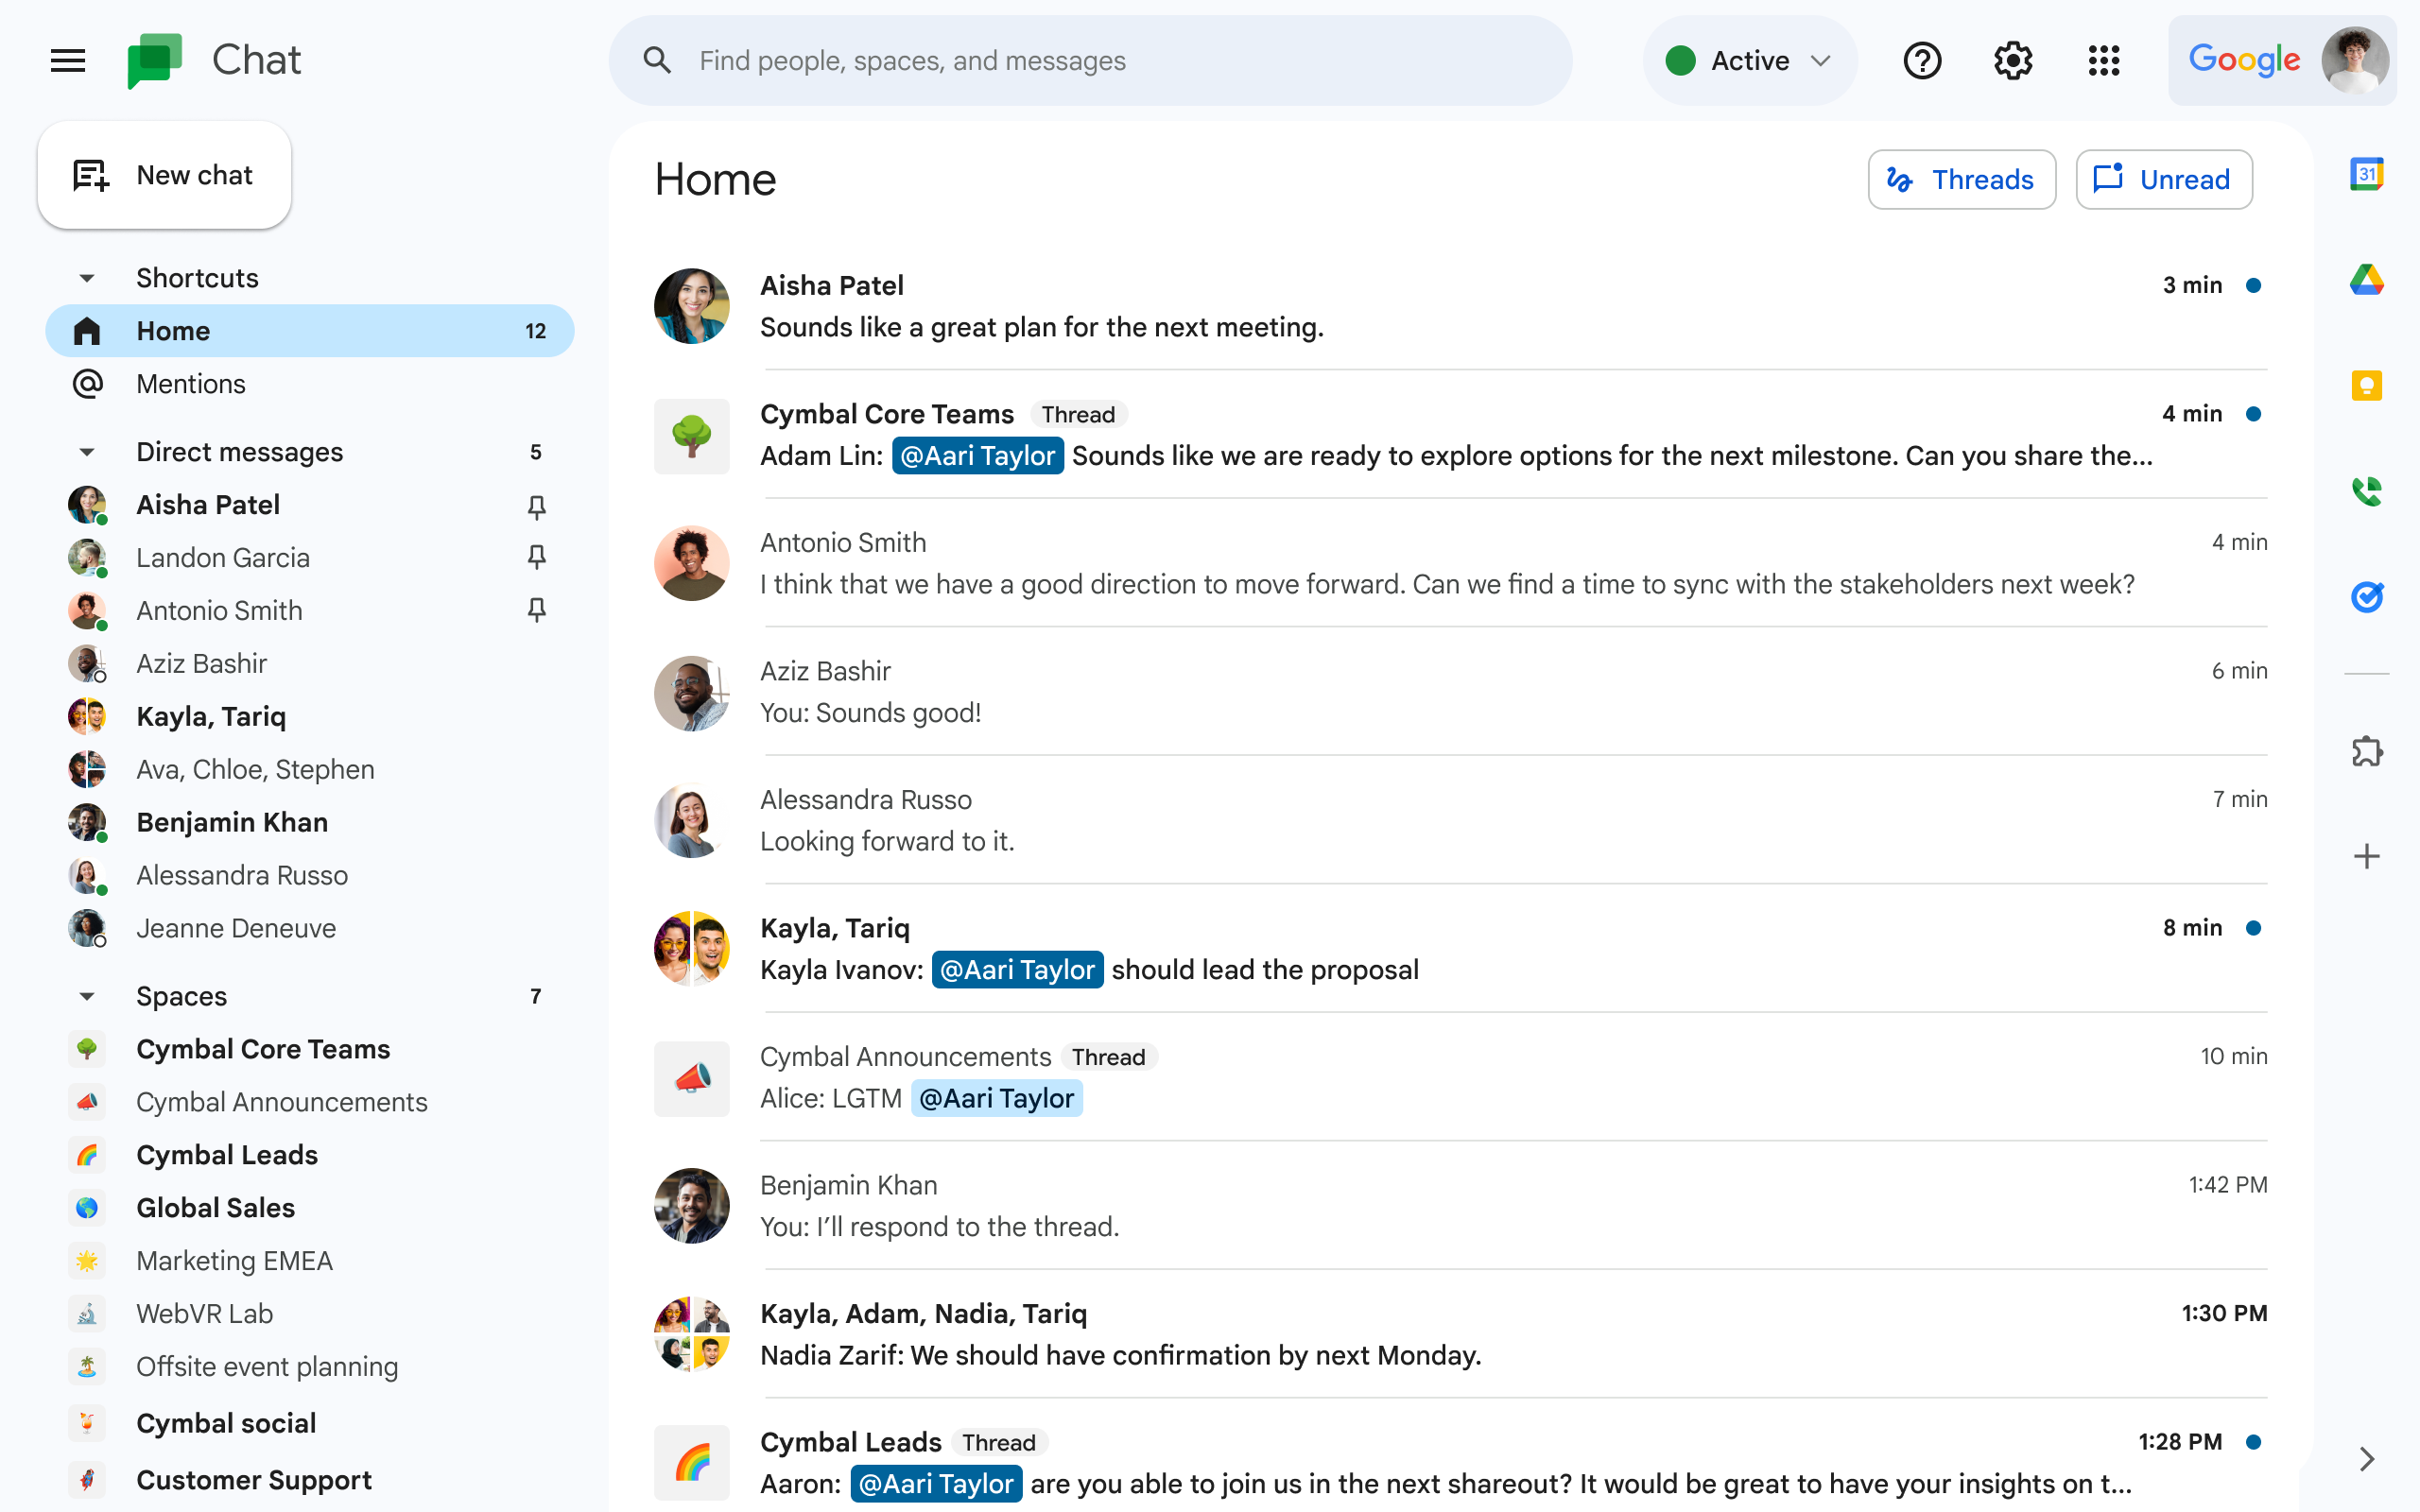The height and width of the screenshot is (1512, 2420).
Task: Open the Settings gear icon
Action: [x=2014, y=61]
